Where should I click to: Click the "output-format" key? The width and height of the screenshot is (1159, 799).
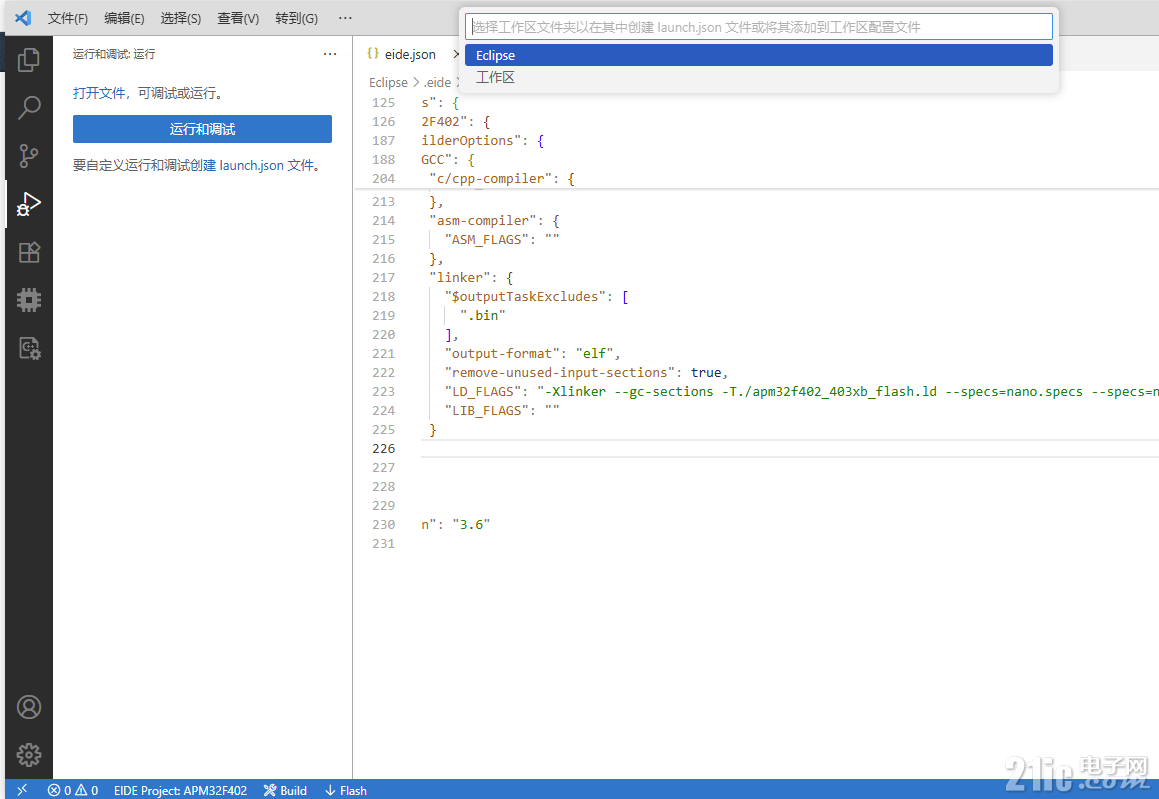pyautogui.click(x=503, y=354)
